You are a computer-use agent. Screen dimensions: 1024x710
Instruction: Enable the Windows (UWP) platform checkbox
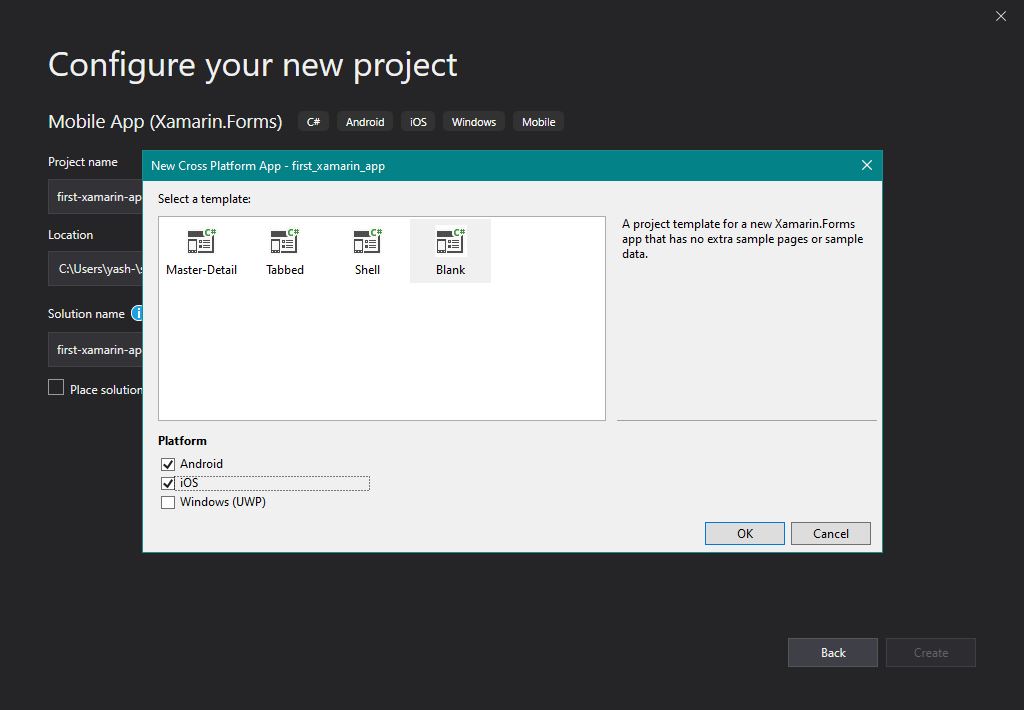168,502
